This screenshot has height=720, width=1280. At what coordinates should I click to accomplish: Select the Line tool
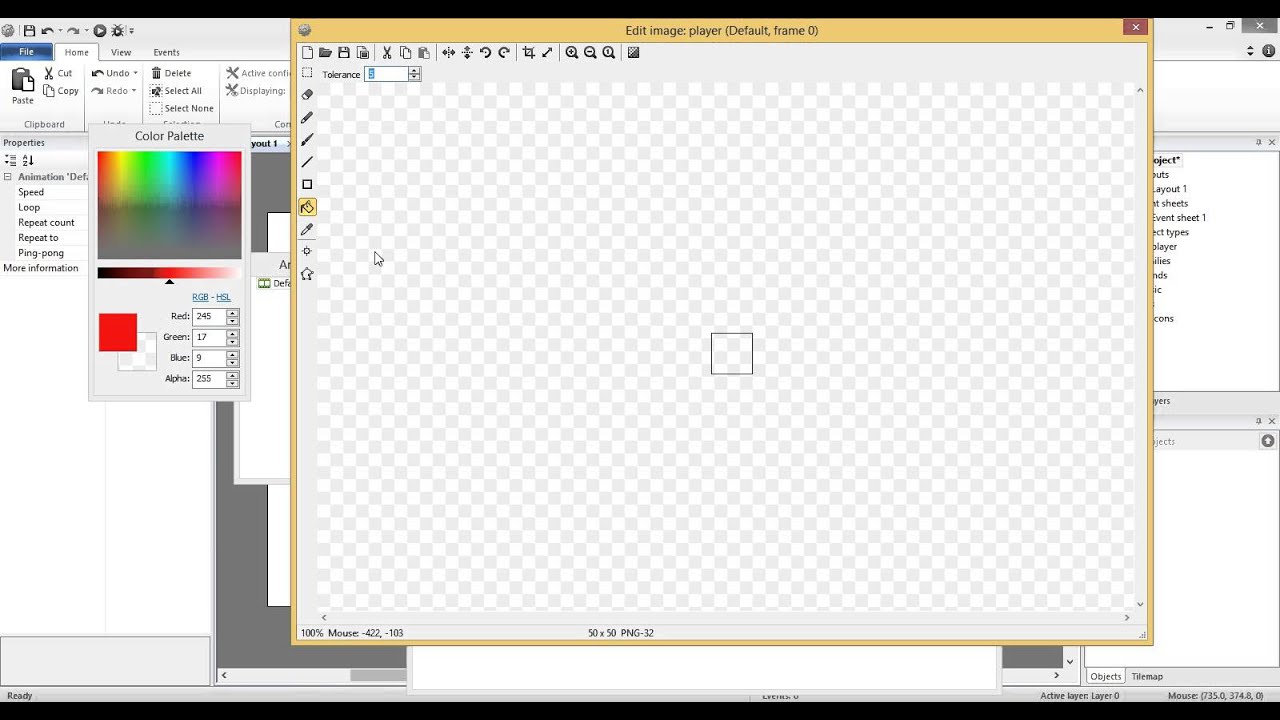(307, 162)
